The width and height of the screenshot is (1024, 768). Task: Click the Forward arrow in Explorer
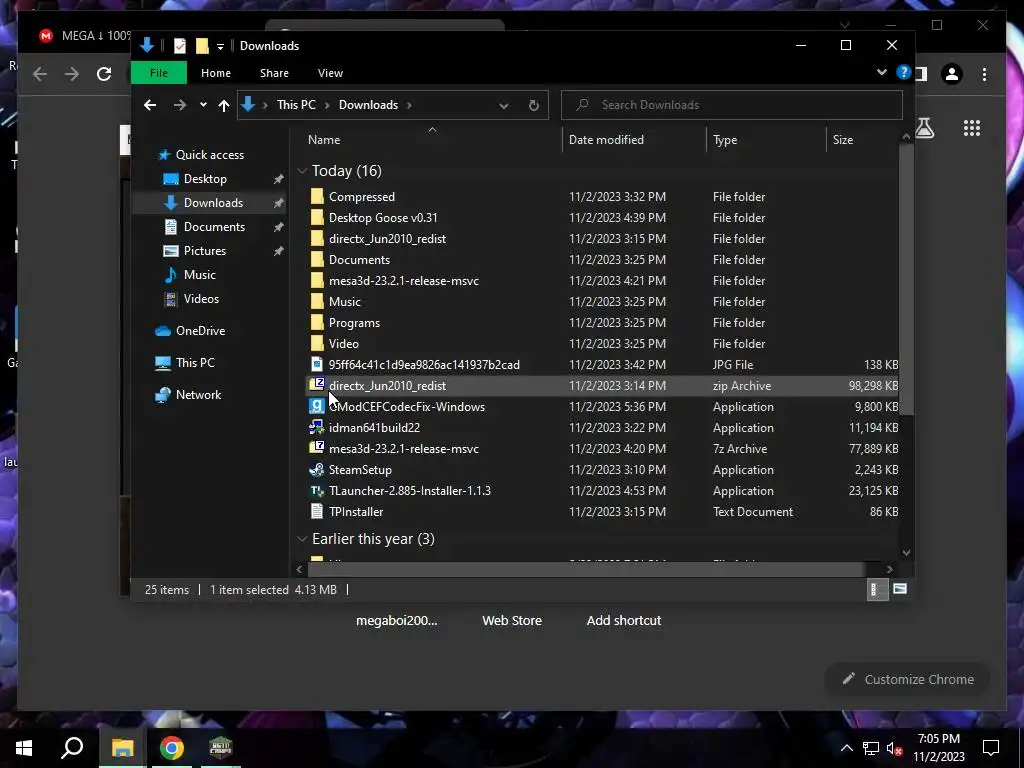coord(180,105)
